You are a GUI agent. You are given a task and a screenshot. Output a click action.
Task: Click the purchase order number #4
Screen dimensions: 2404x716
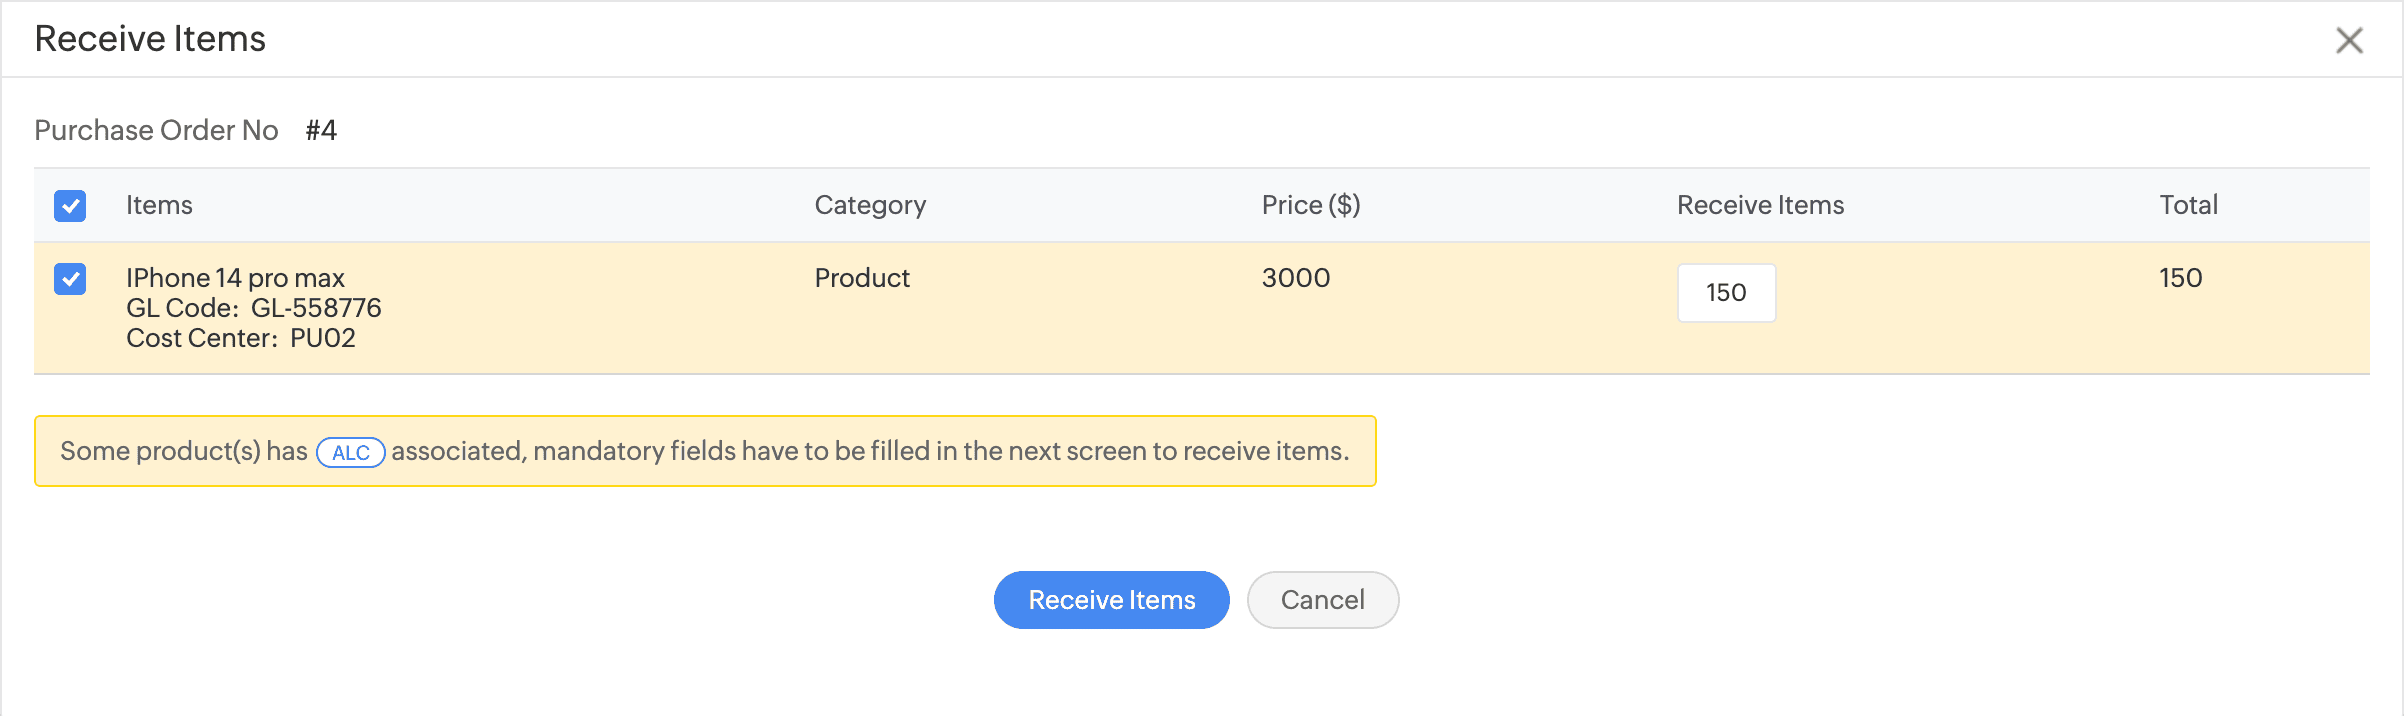[321, 130]
